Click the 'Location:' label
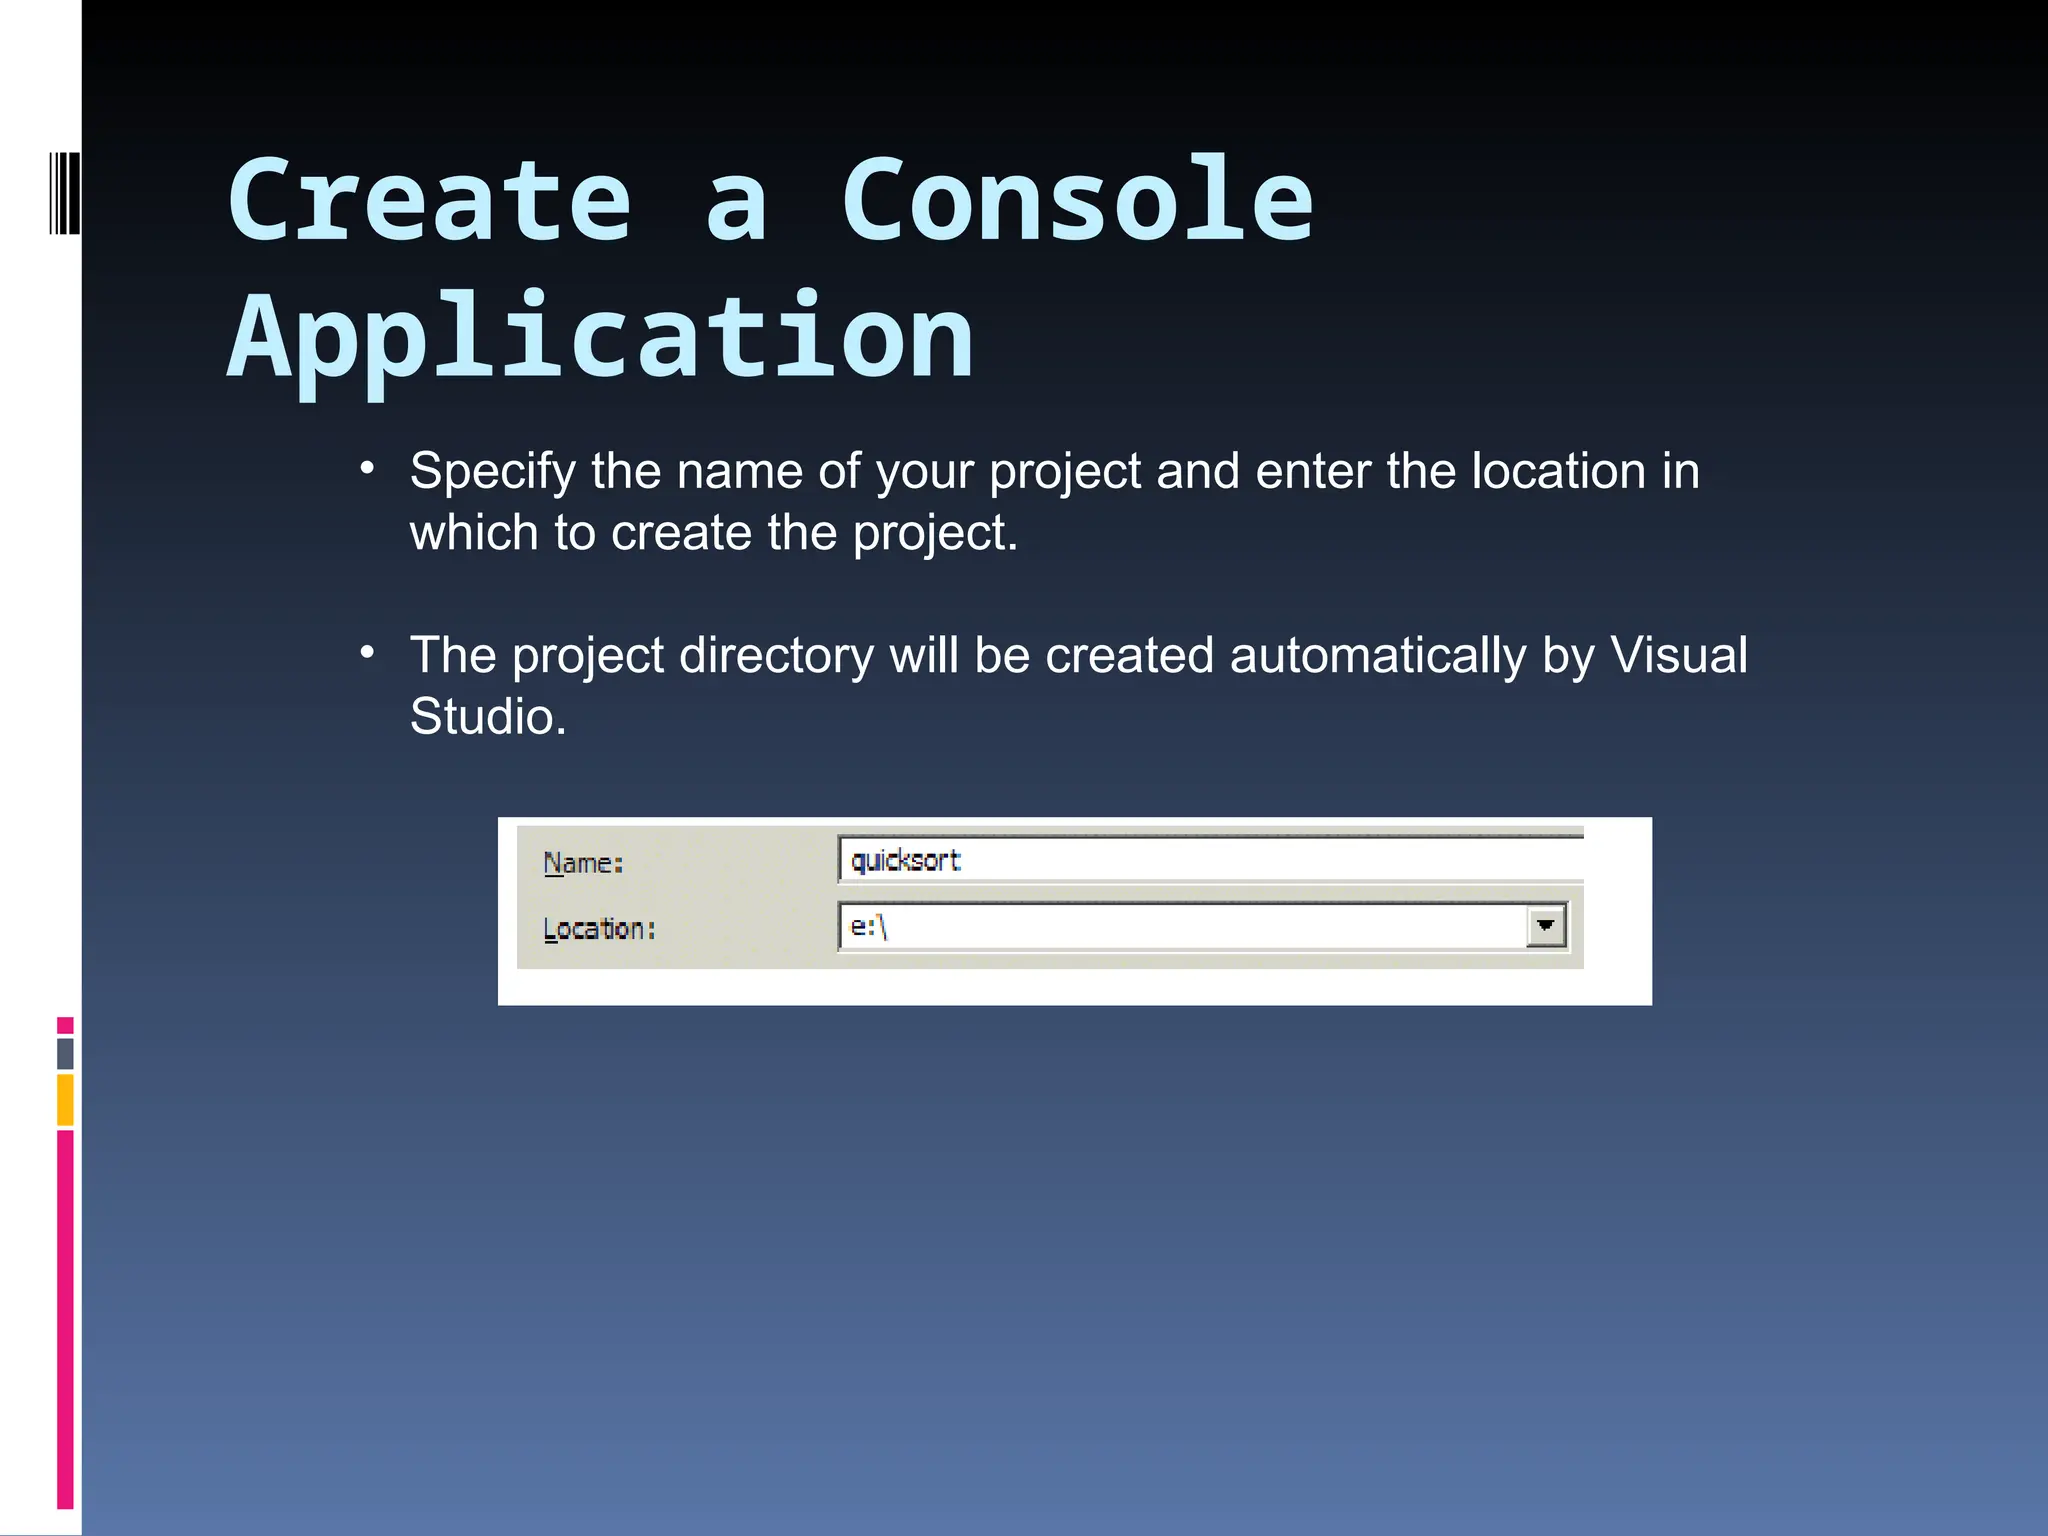The height and width of the screenshot is (1536, 2048). [x=600, y=929]
